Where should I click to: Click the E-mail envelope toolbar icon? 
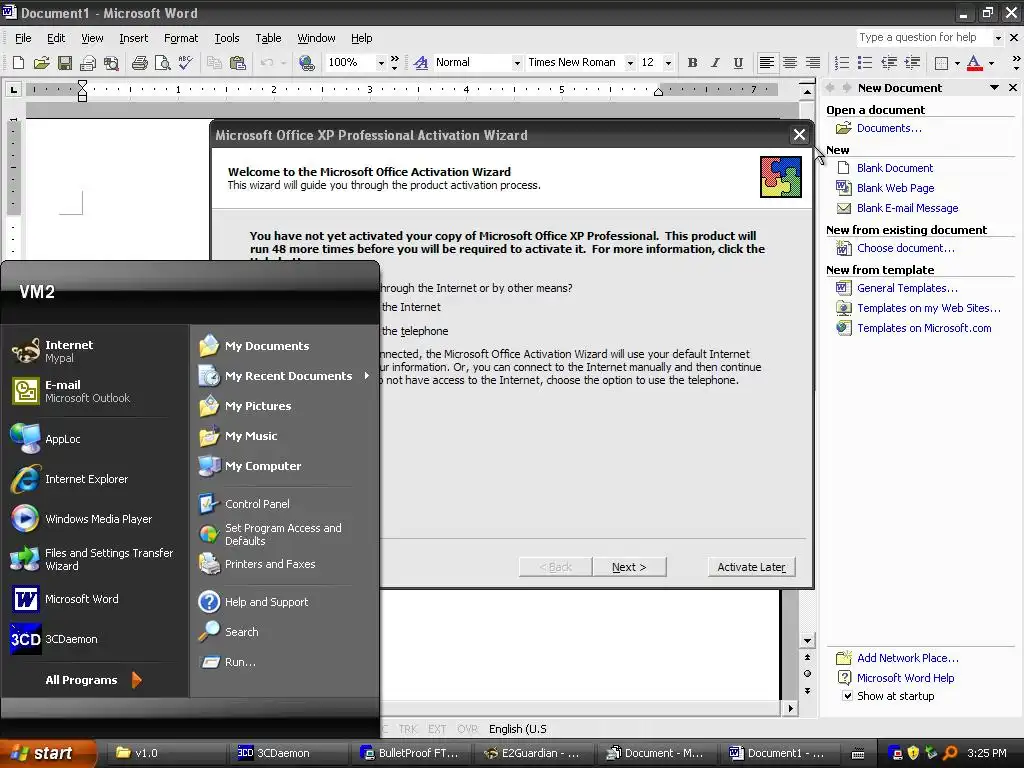[88, 63]
